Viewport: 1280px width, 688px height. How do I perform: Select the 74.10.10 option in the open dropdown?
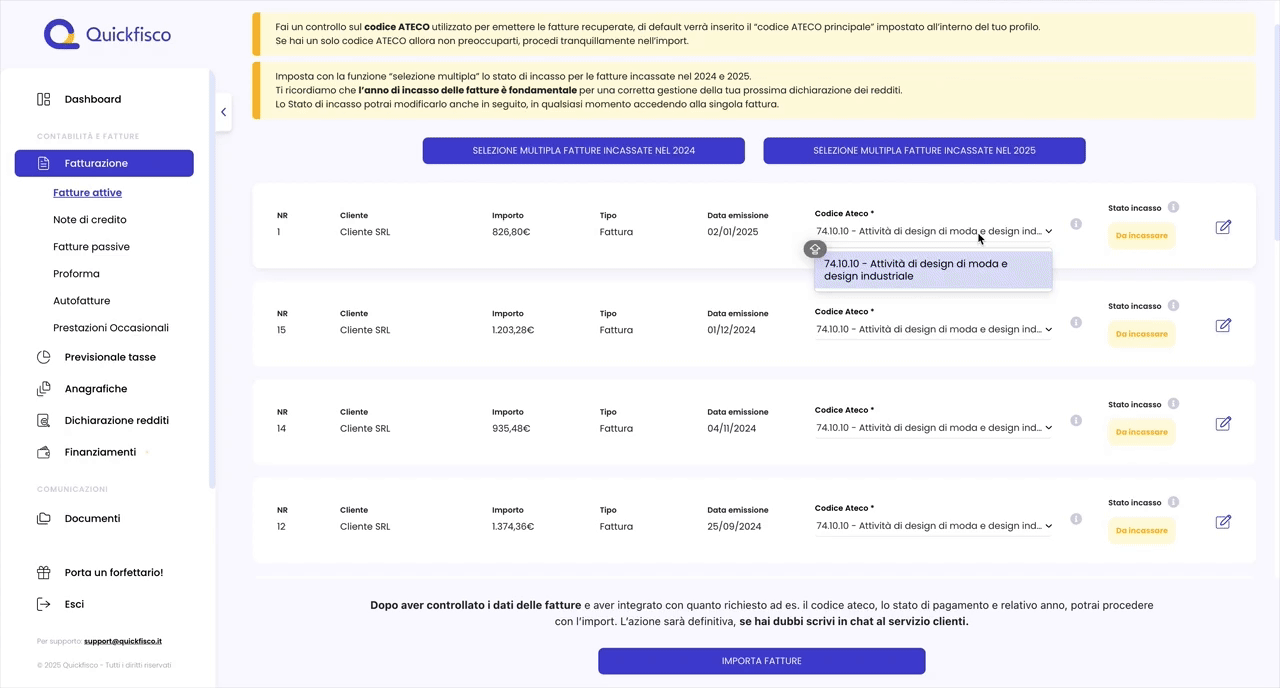[933, 270]
